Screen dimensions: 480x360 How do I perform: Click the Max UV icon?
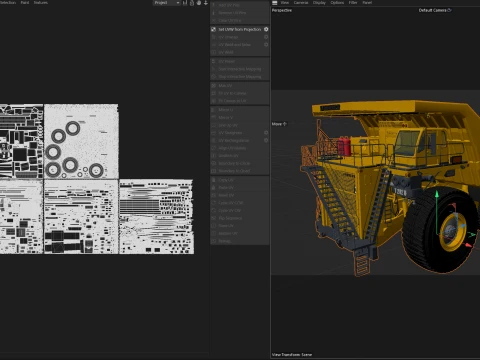point(214,86)
